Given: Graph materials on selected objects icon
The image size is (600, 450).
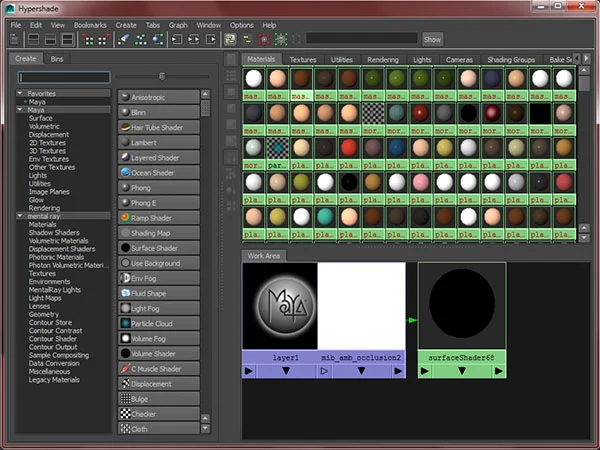Looking at the screenshot, I should [158, 39].
